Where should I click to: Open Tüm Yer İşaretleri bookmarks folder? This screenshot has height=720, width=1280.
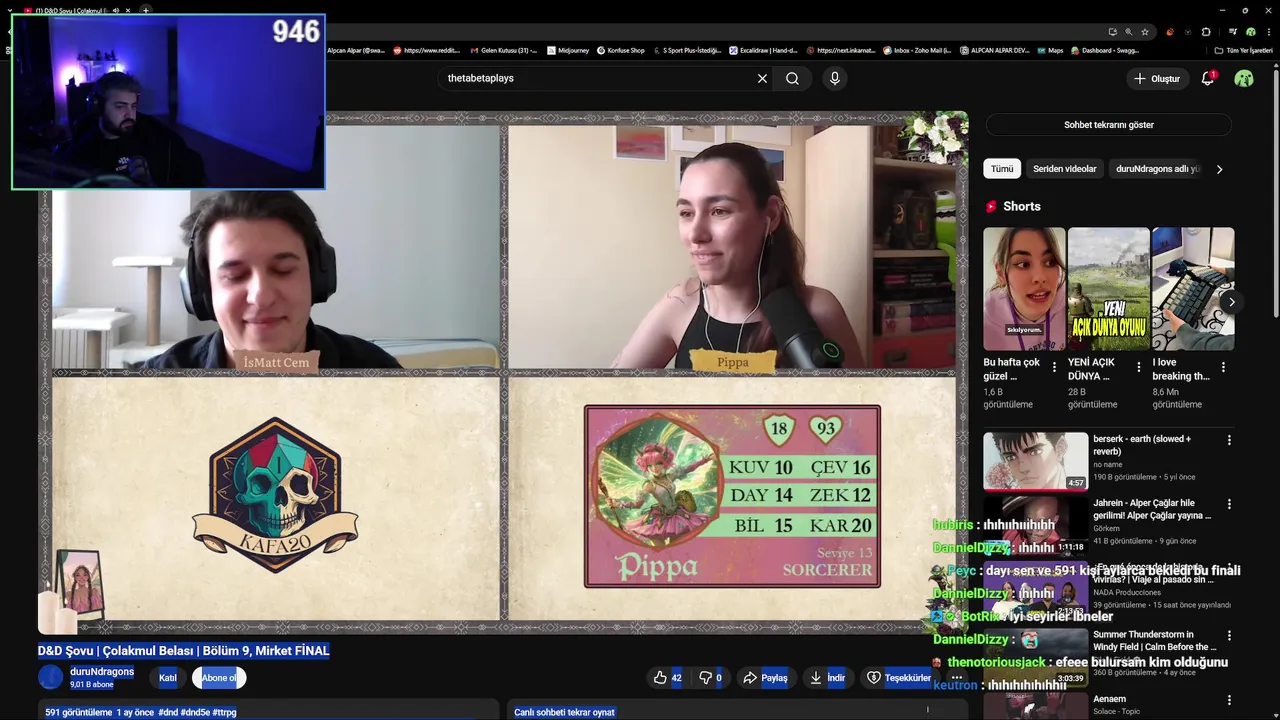coord(1243,50)
